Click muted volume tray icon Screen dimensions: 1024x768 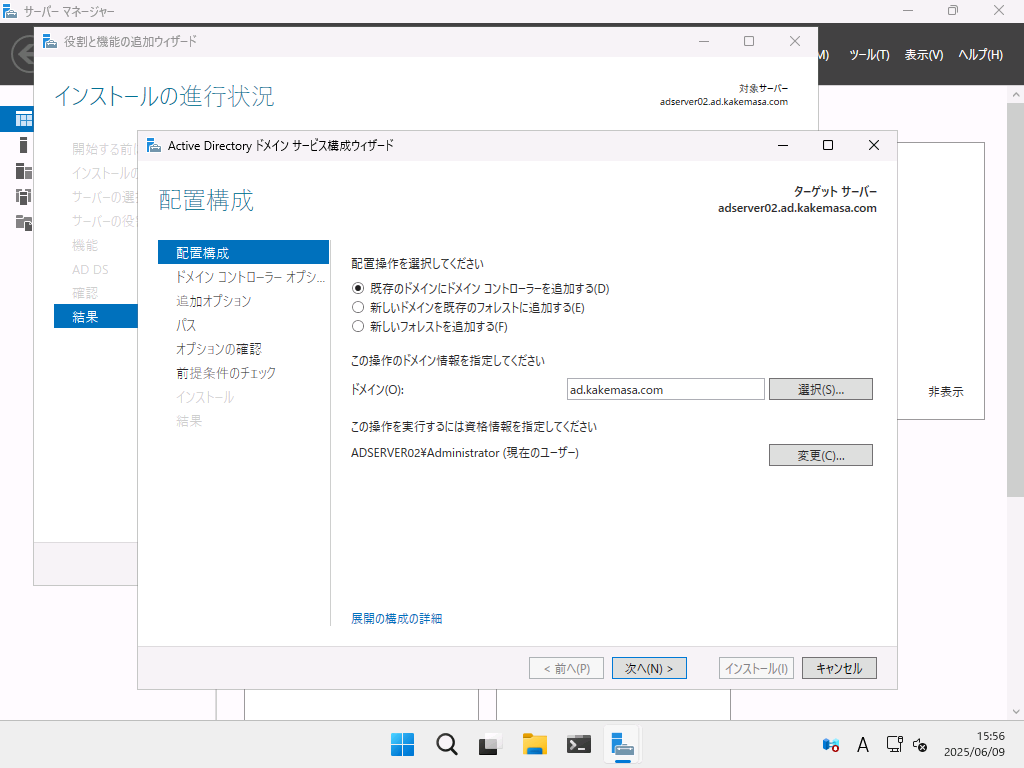point(920,744)
